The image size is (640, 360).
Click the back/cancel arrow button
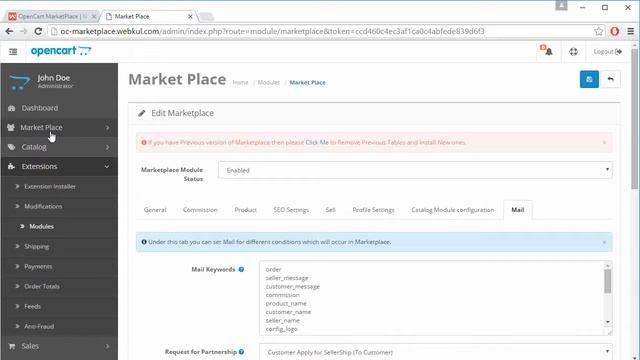point(611,79)
